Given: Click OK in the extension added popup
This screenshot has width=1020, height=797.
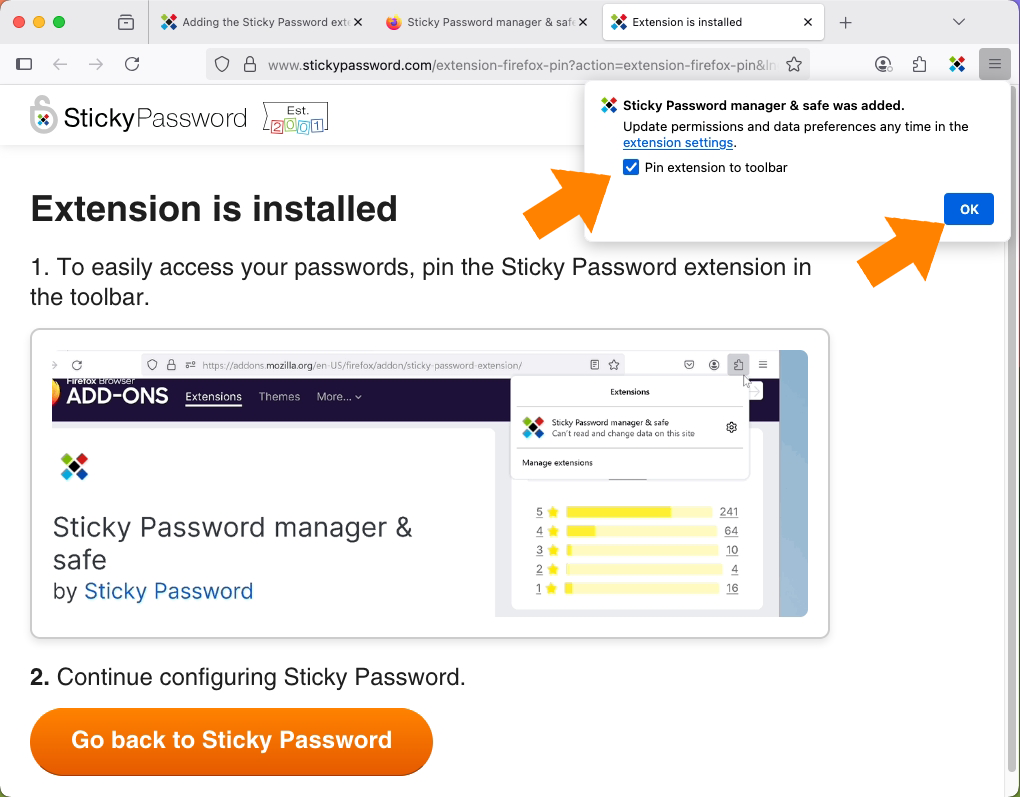Looking at the screenshot, I should [969, 209].
